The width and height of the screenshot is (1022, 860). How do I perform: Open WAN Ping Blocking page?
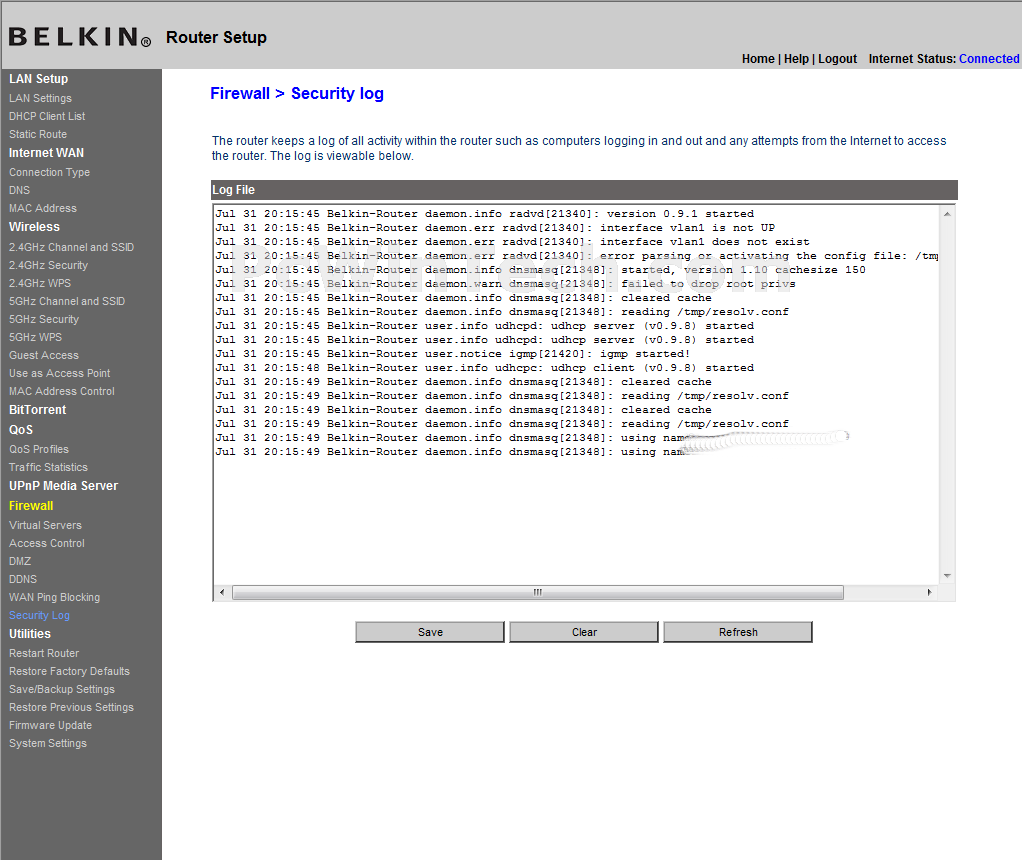tap(55, 597)
